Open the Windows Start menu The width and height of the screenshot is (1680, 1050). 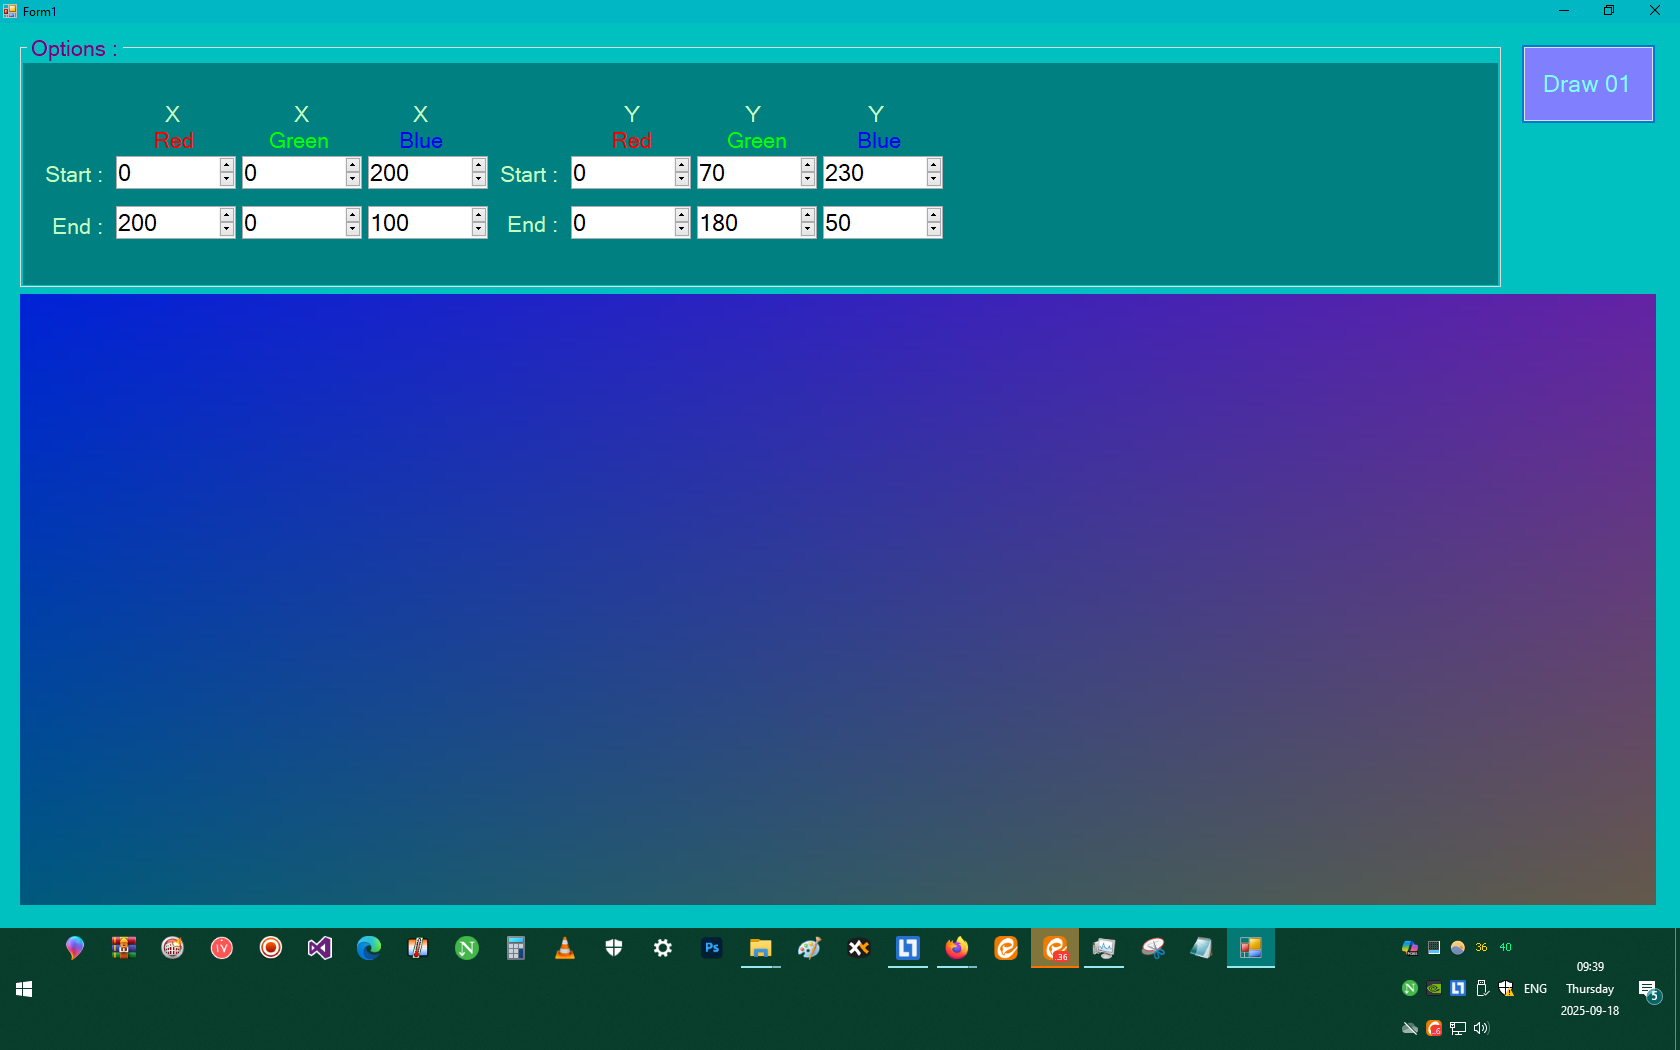(x=24, y=989)
